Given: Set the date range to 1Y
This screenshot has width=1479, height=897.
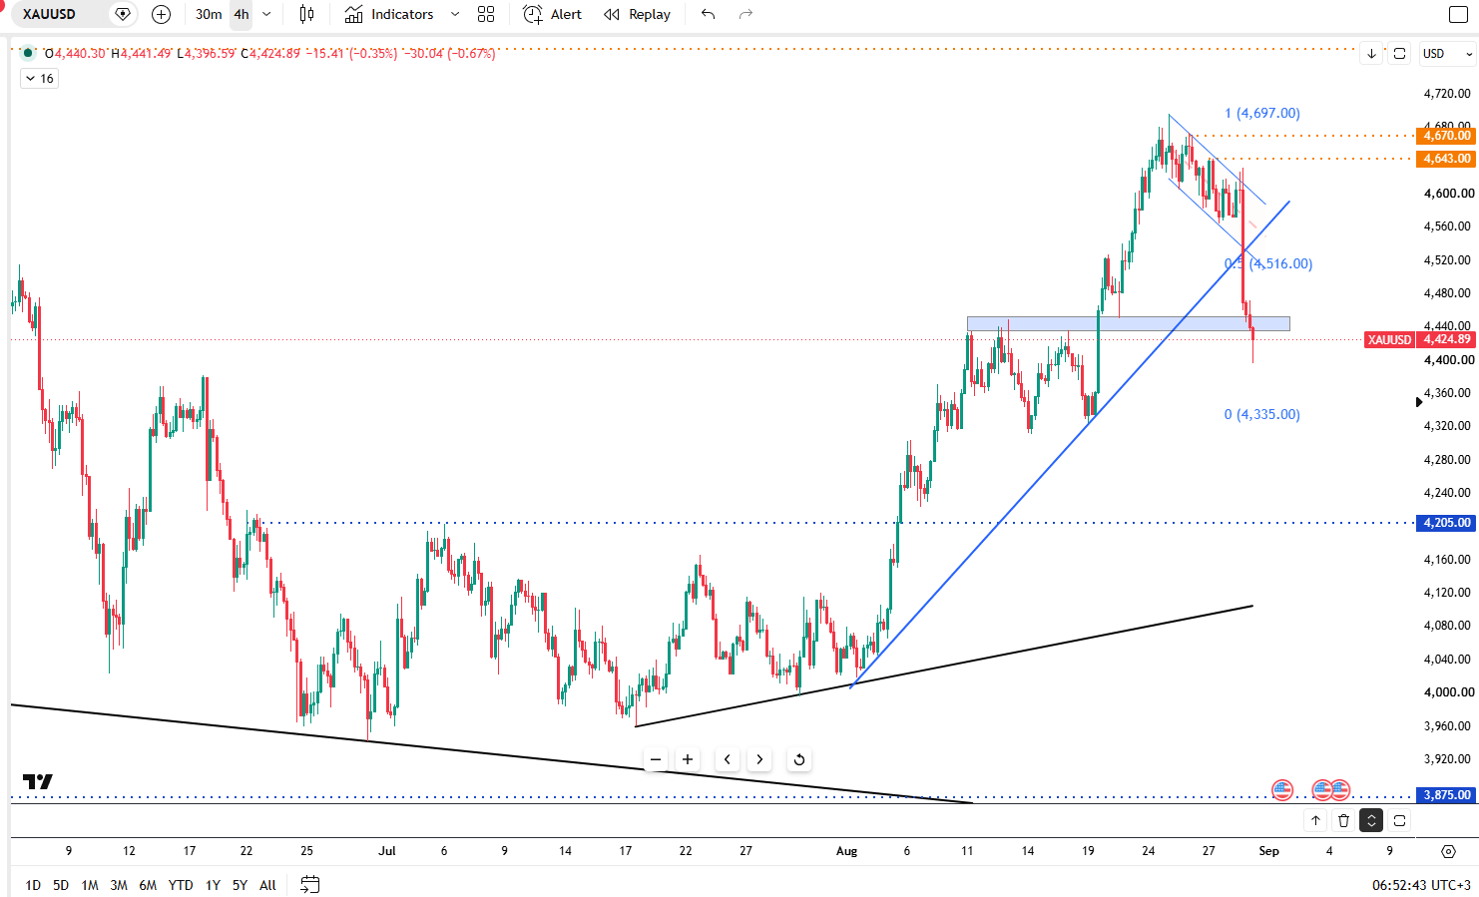Looking at the screenshot, I should point(213,885).
